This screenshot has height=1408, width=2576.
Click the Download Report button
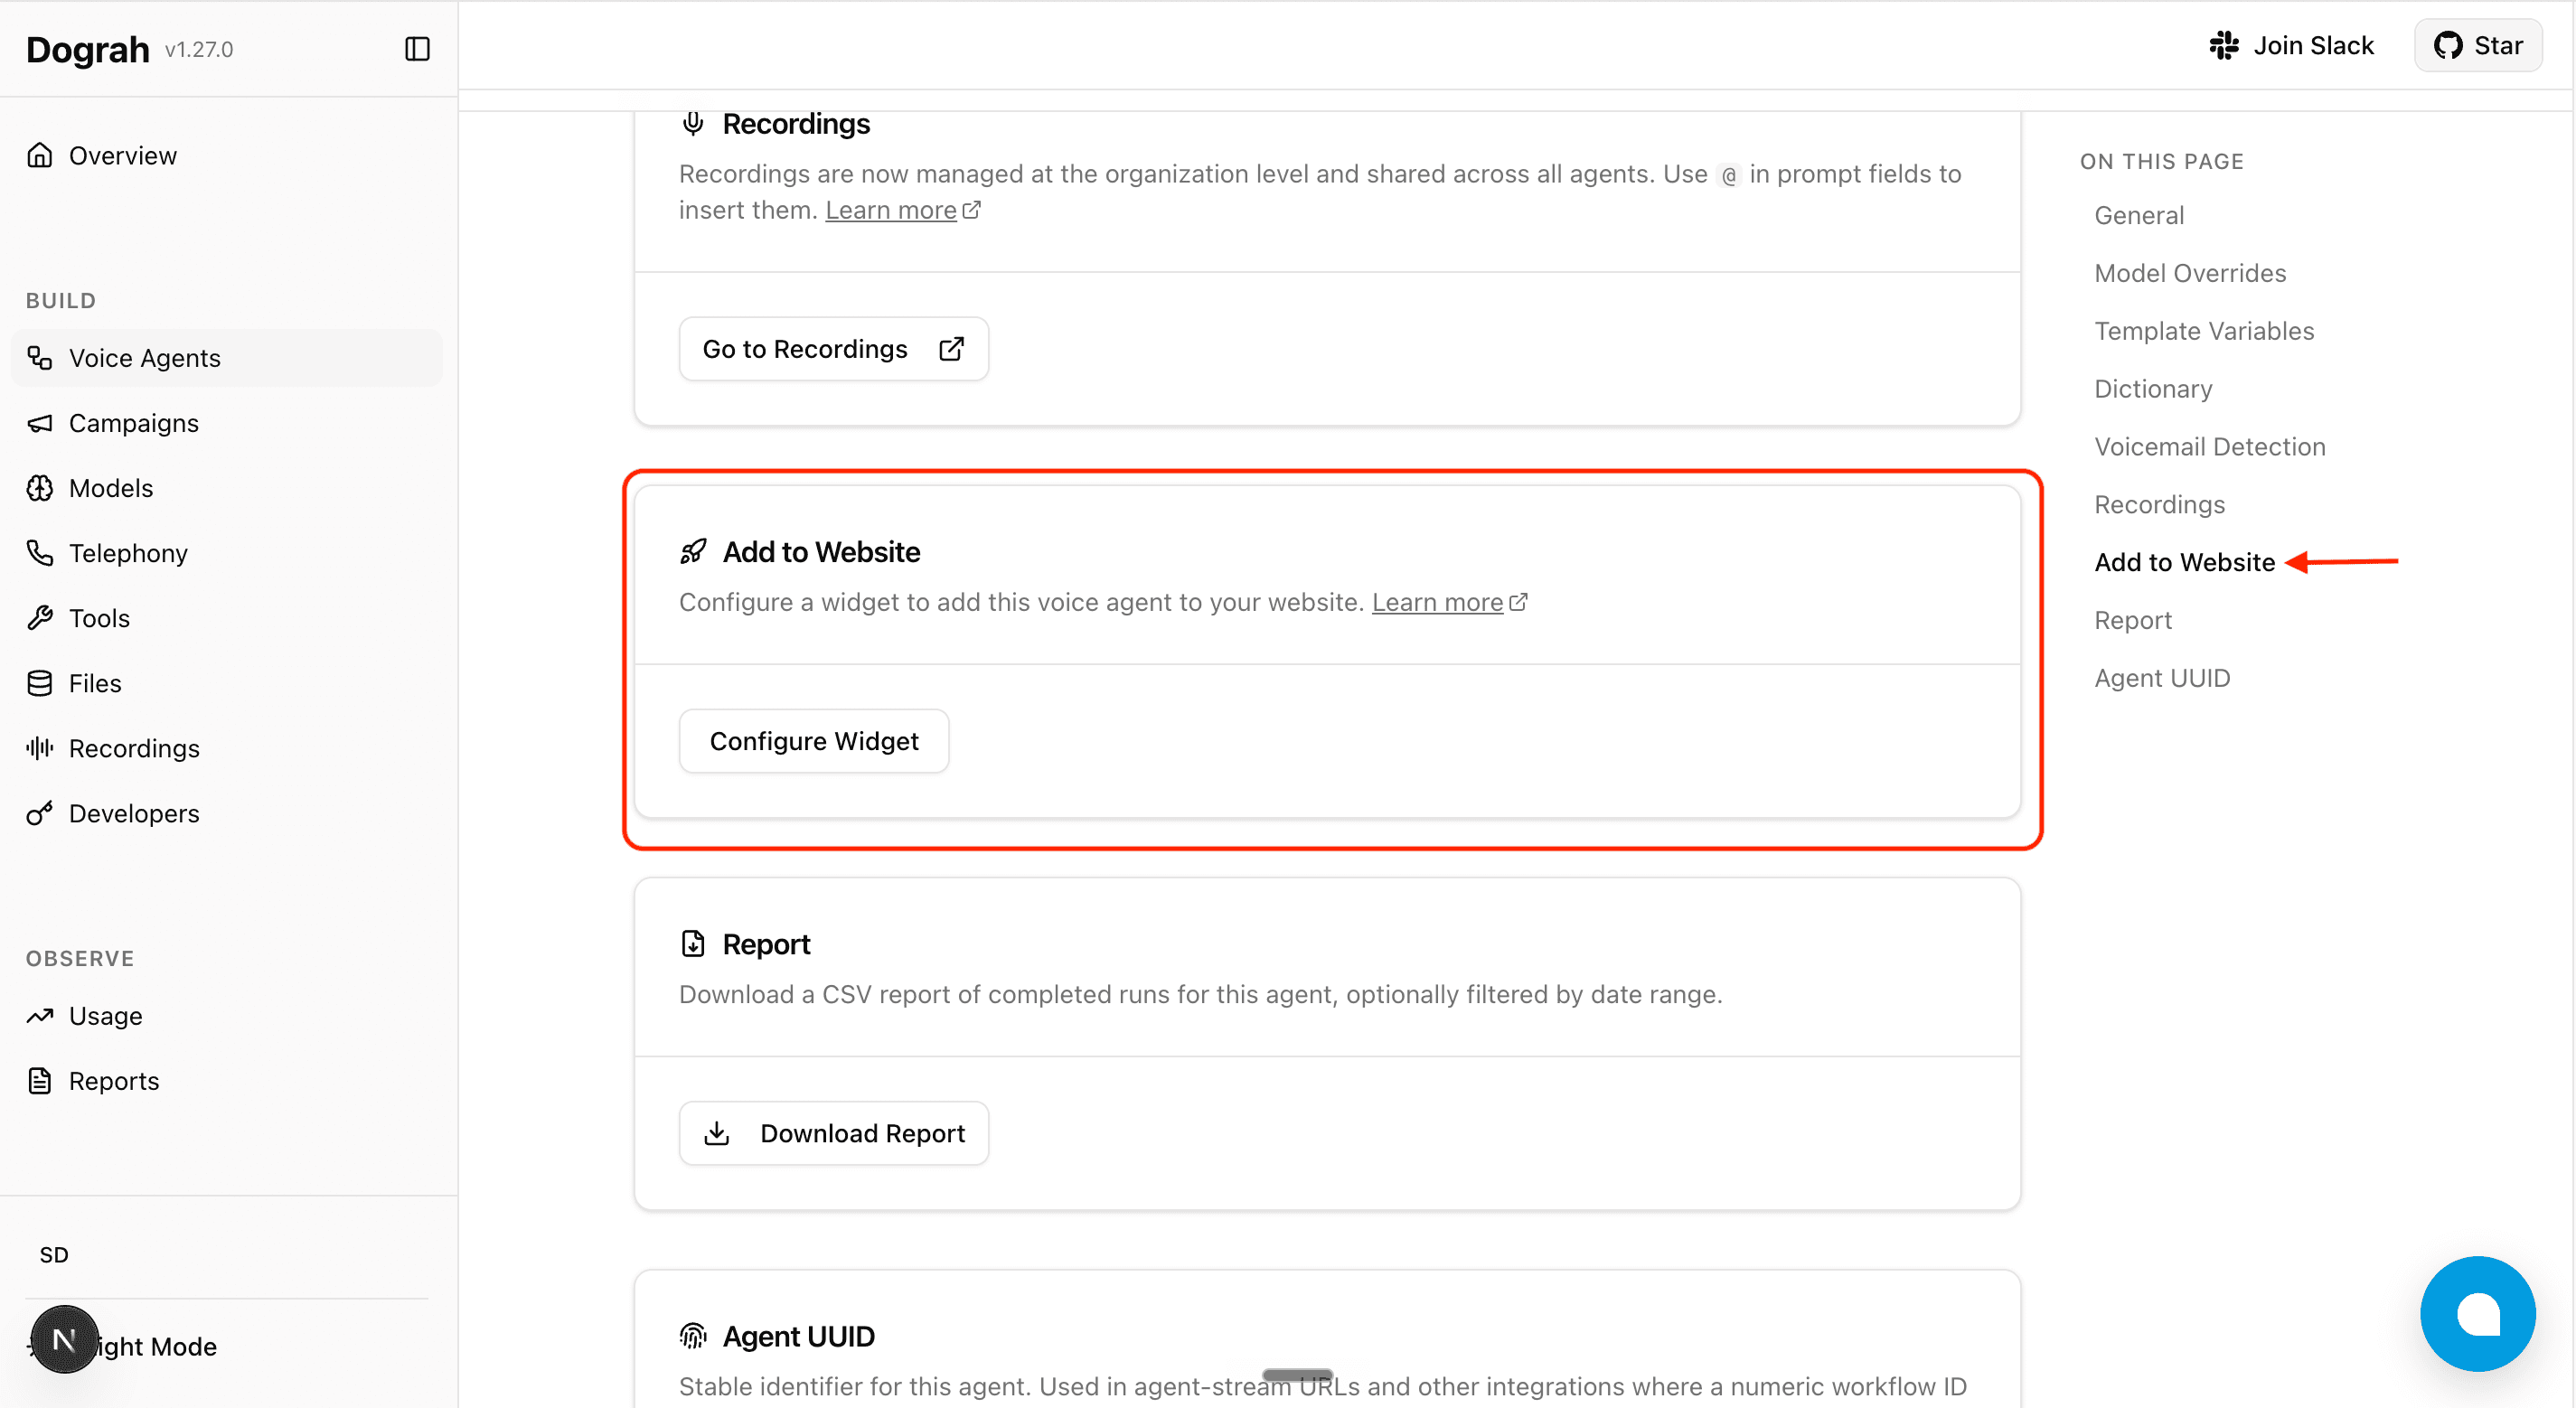click(834, 1133)
